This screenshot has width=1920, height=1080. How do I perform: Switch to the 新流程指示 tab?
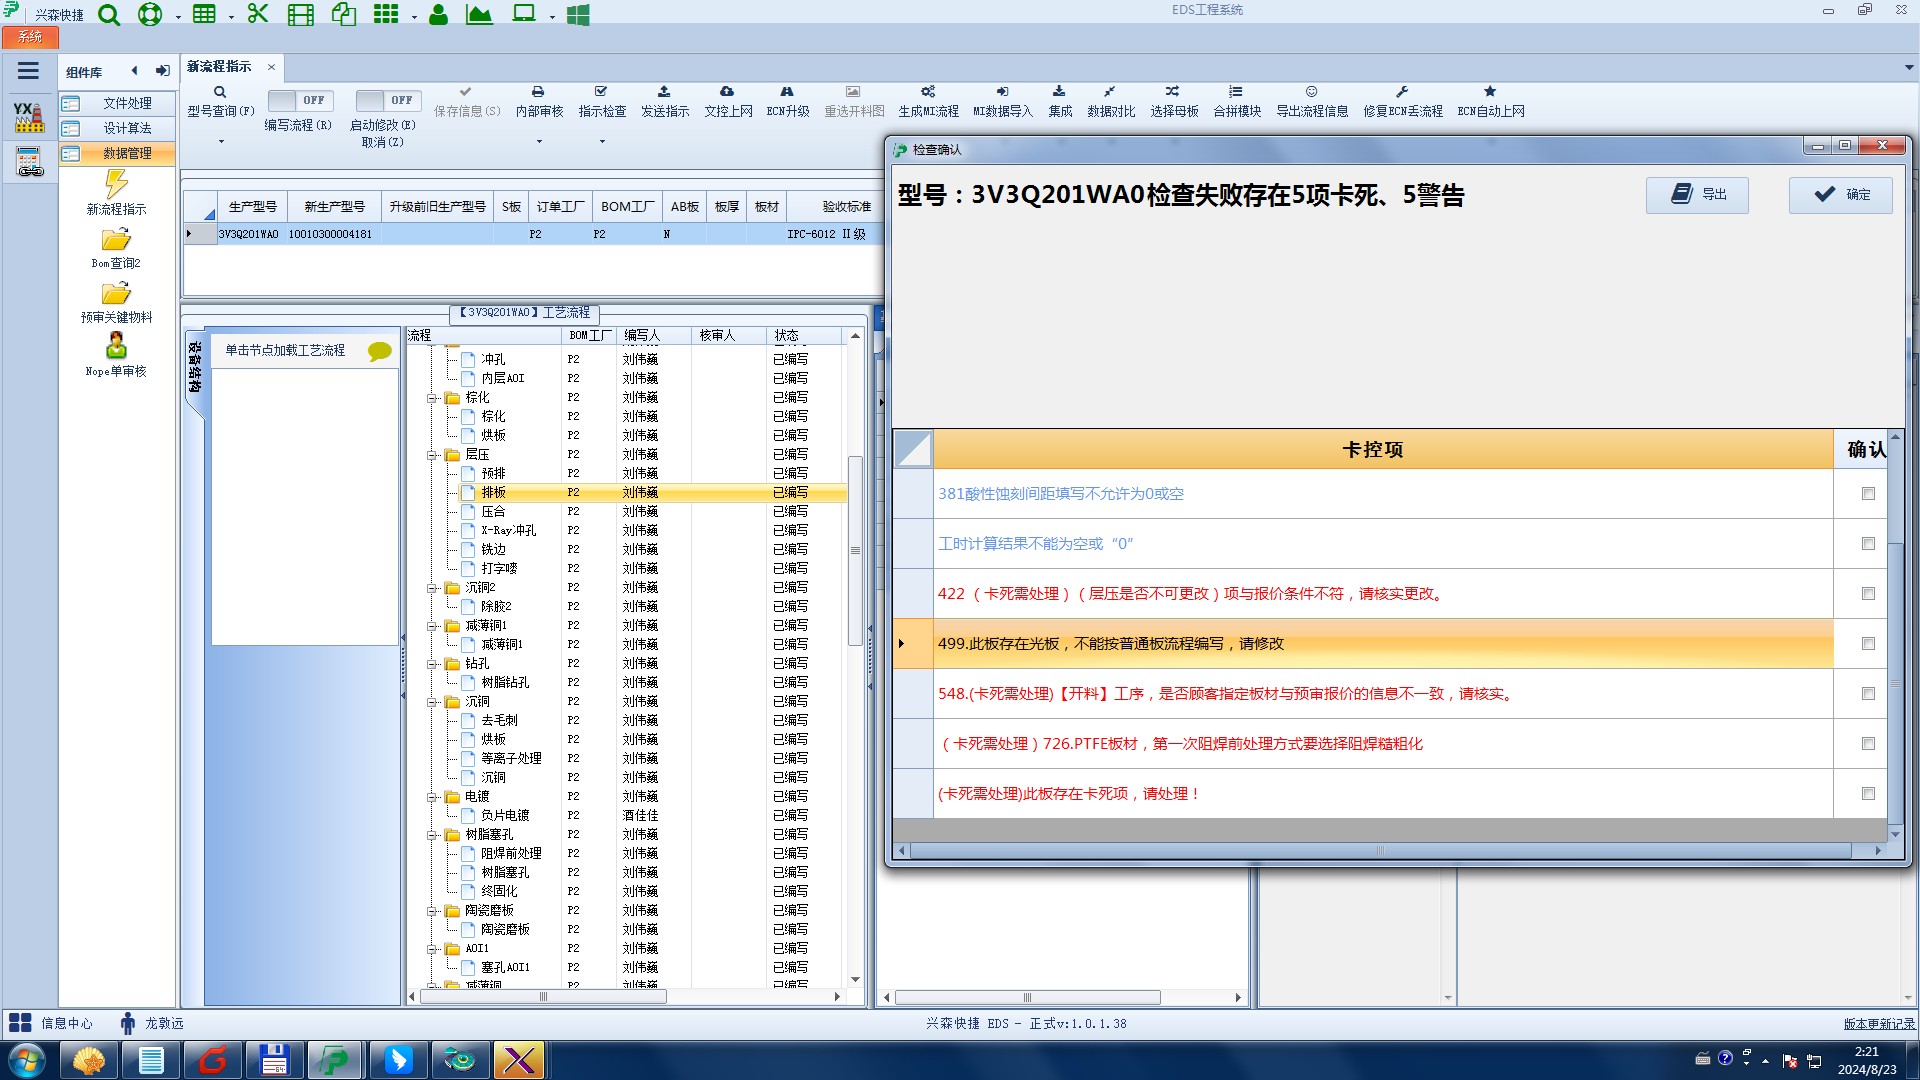coord(219,67)
